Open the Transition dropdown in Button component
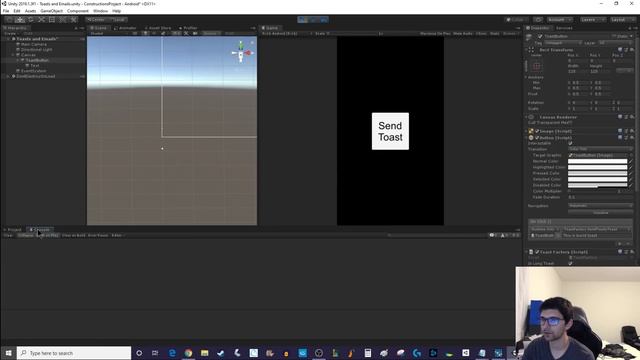Viewport: 640px width, 360px height. pos(600,149)
